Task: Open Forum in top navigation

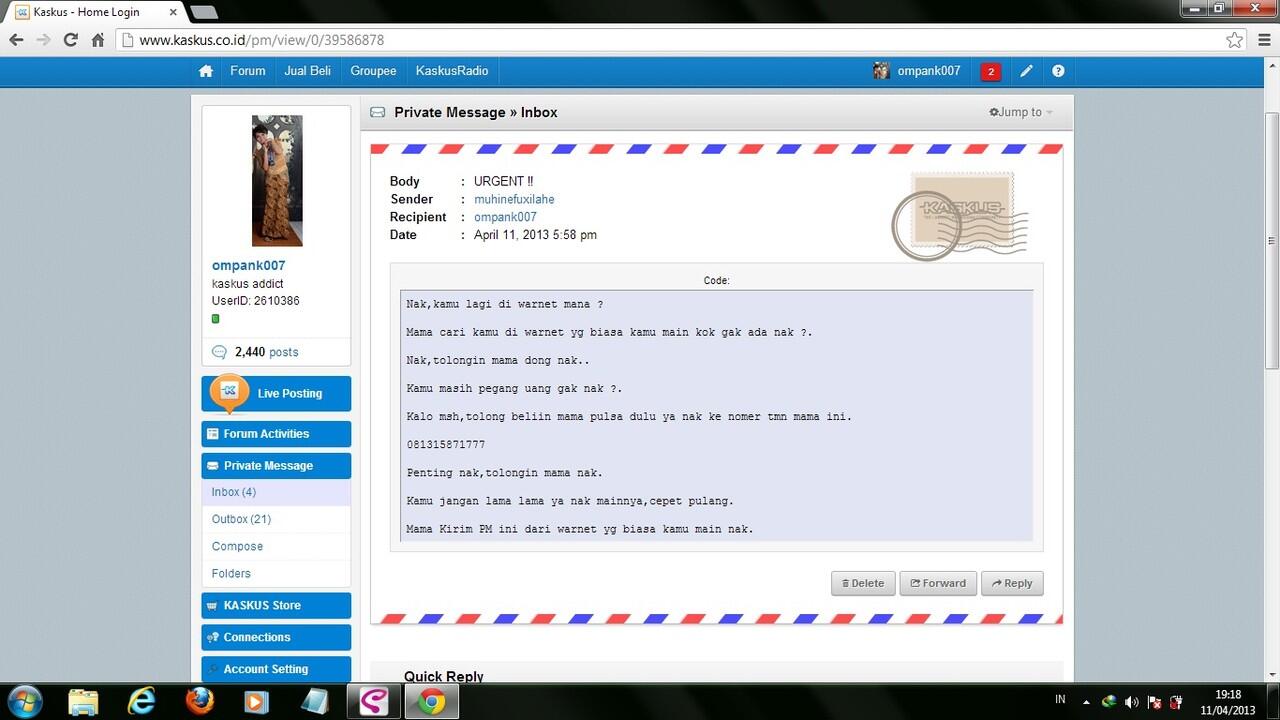Action: 248,71
